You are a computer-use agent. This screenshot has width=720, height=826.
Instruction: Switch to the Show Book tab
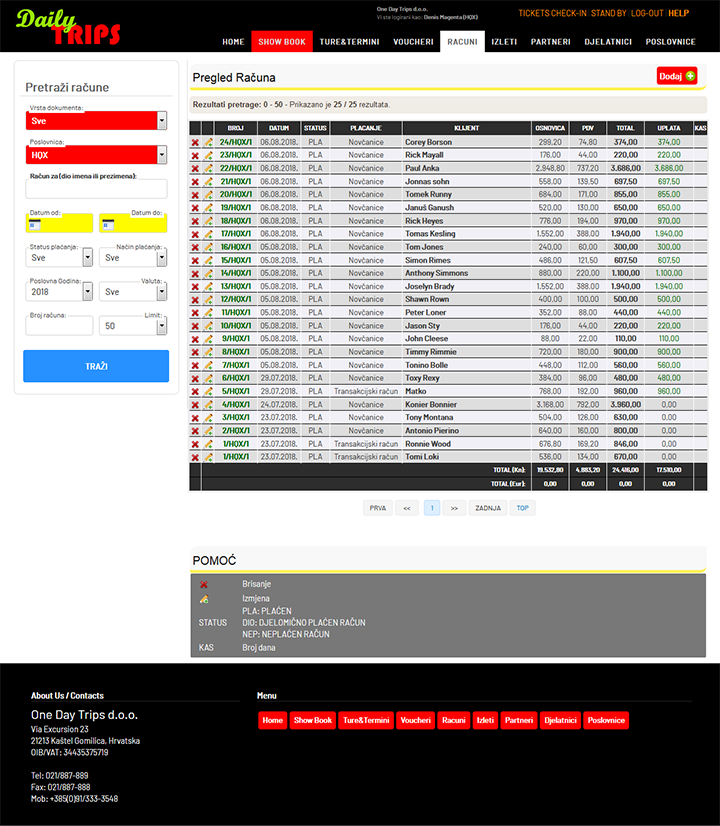pos(282,42)
